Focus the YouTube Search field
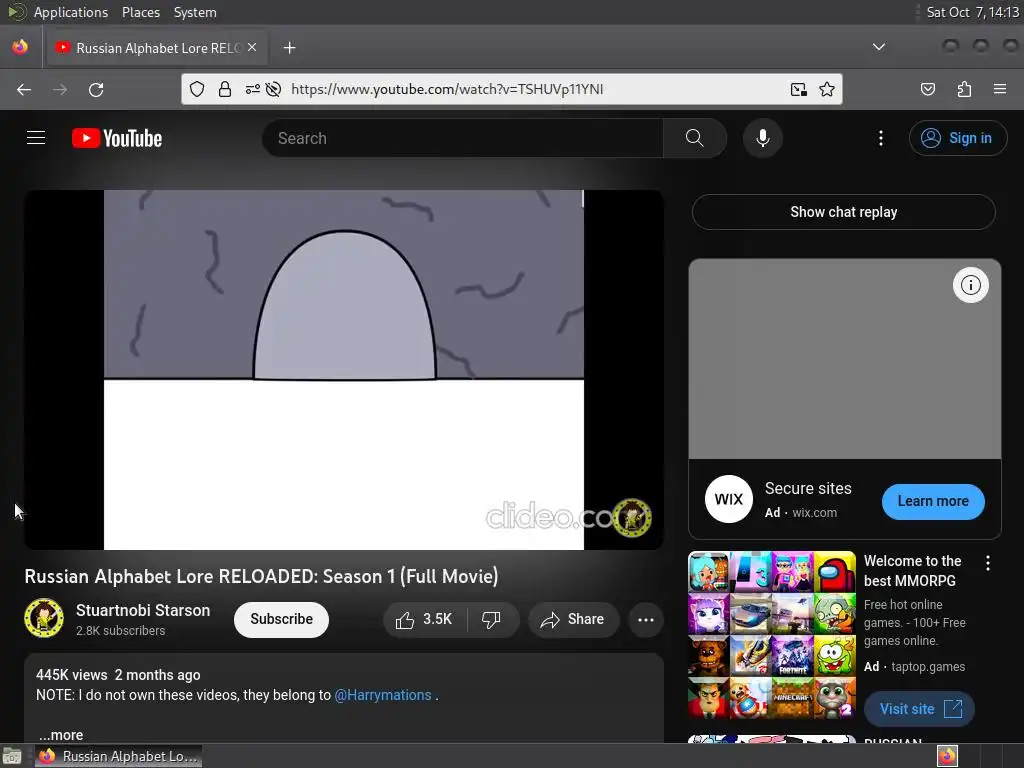Image resolution: width=1024 pixels, height=768 pixels. coord(462,138)
